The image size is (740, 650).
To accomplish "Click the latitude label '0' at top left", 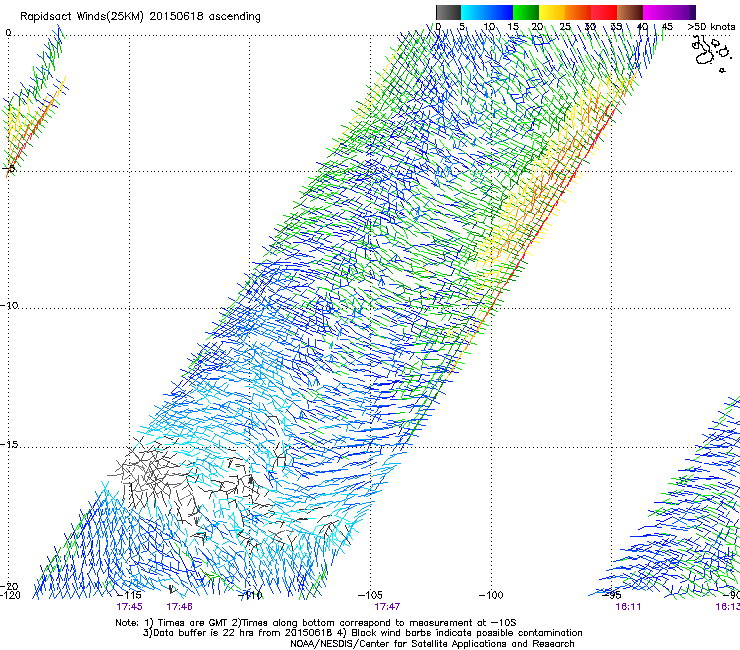I will pos(8,33).
